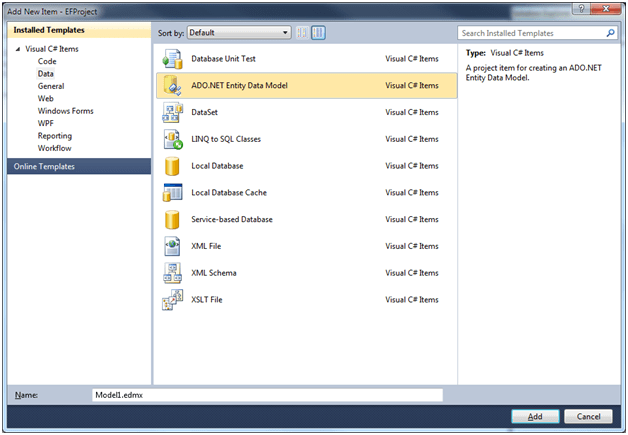Select the General category
This screenshot has height=435, width=628.
click(51, 86)
